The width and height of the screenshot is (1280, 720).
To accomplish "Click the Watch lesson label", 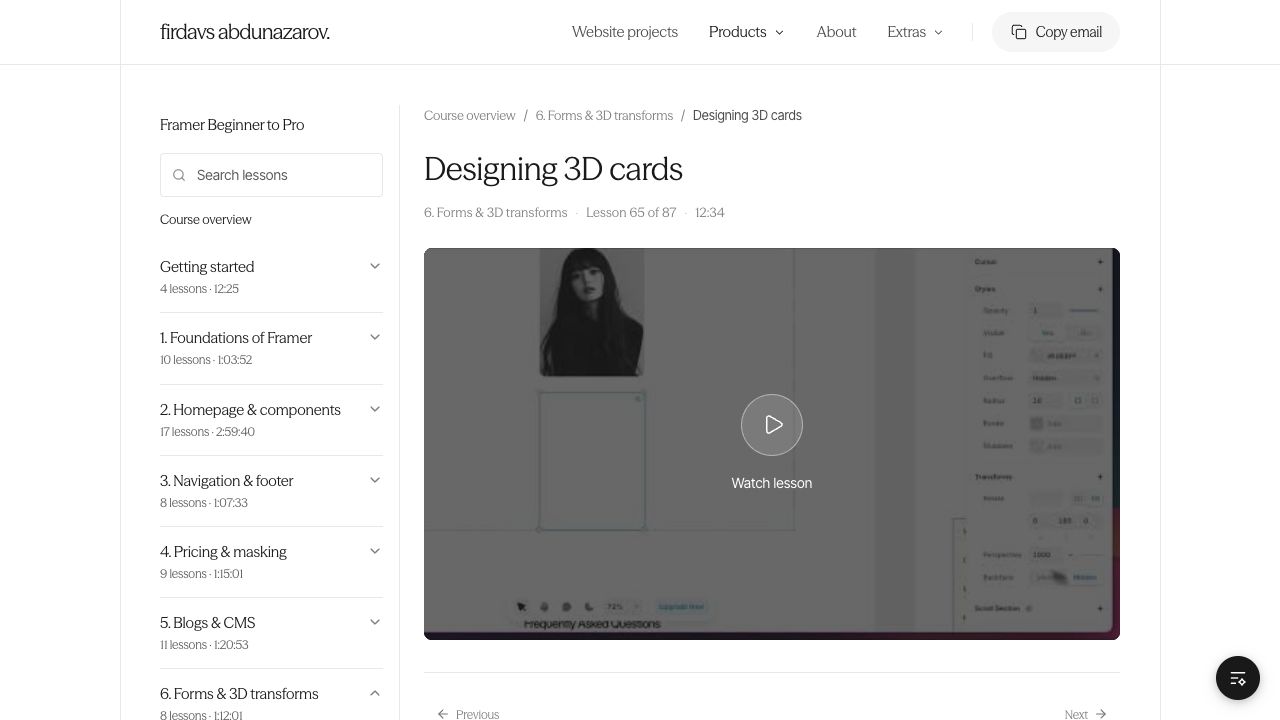I will pos(772,483).
